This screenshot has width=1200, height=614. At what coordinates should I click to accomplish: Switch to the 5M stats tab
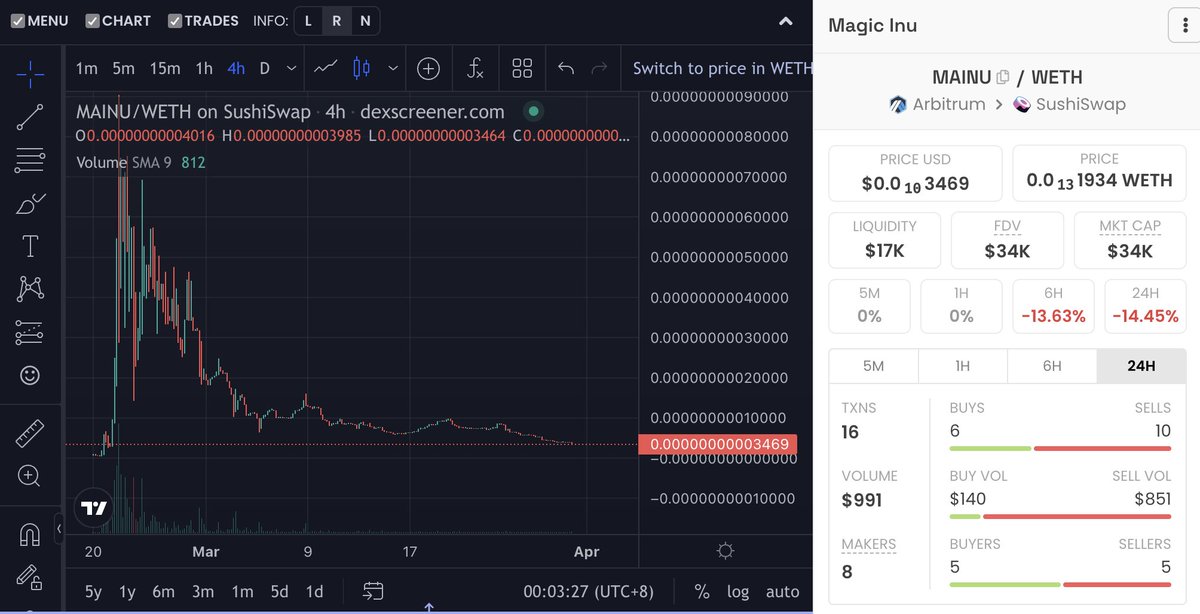tap(873, 366)
